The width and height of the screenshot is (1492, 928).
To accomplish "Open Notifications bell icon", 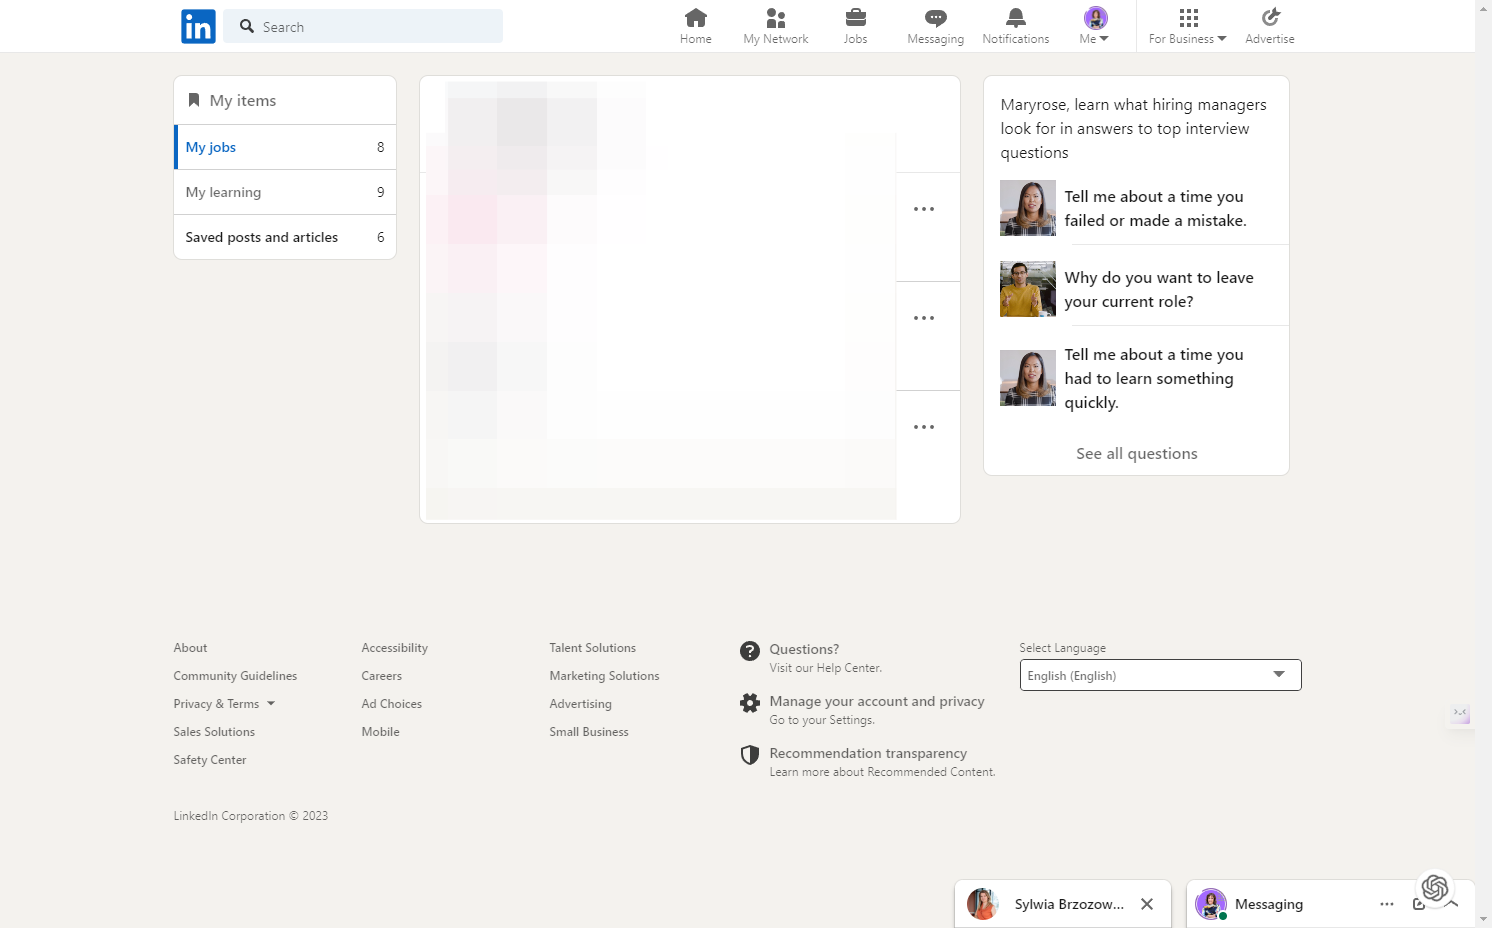I will [1016, 17].
